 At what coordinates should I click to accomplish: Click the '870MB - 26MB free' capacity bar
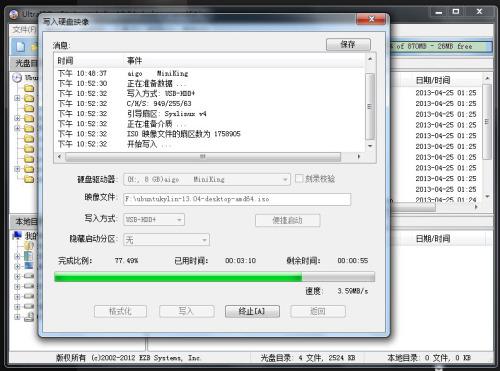click(x=441, y=46)
